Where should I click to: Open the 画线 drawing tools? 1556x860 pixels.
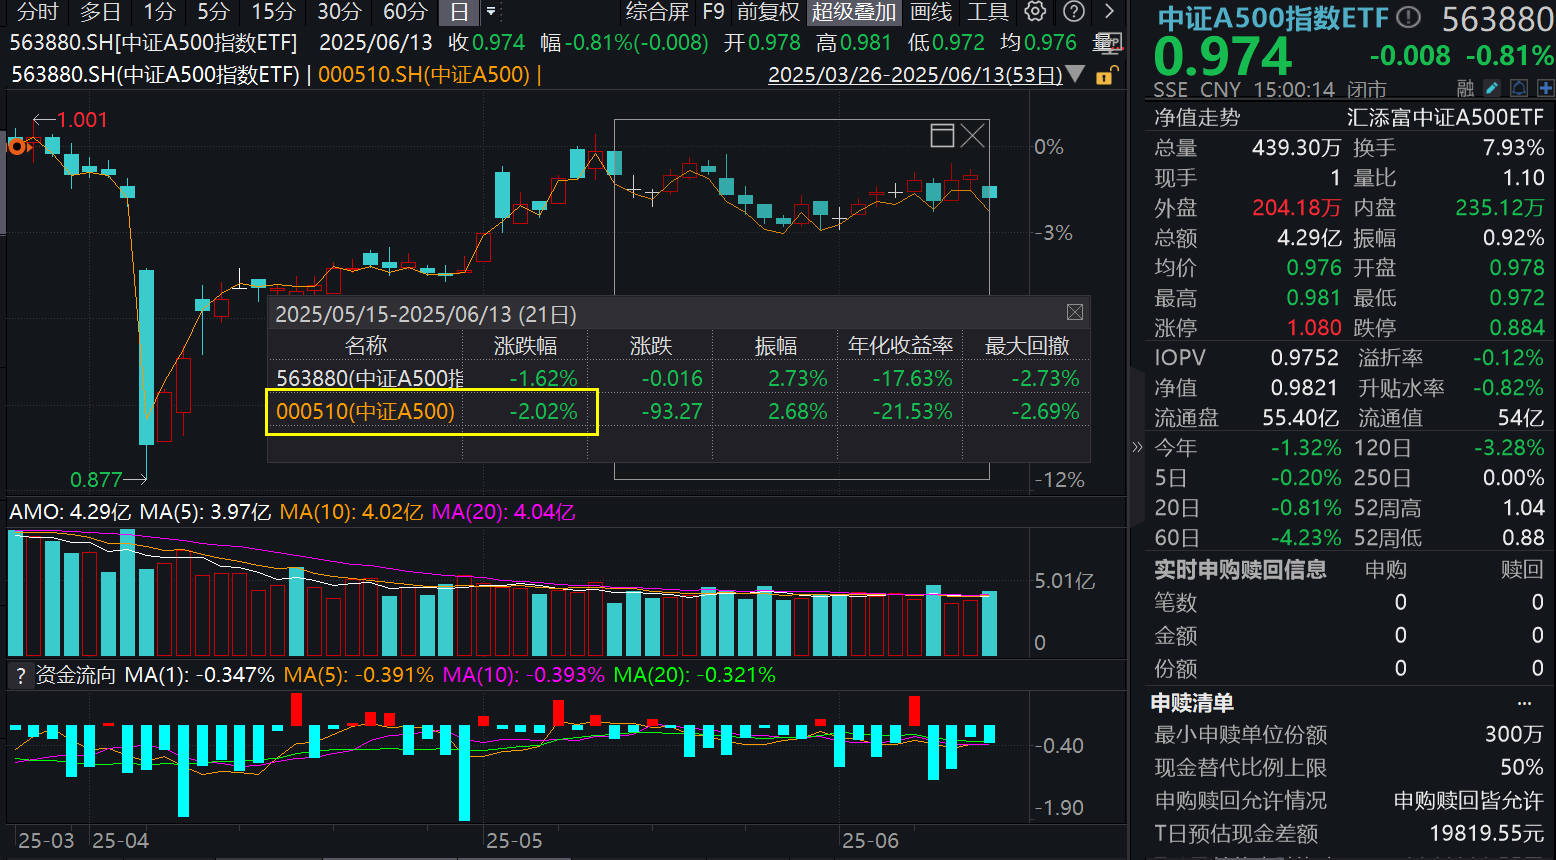(x=931, y=12)
